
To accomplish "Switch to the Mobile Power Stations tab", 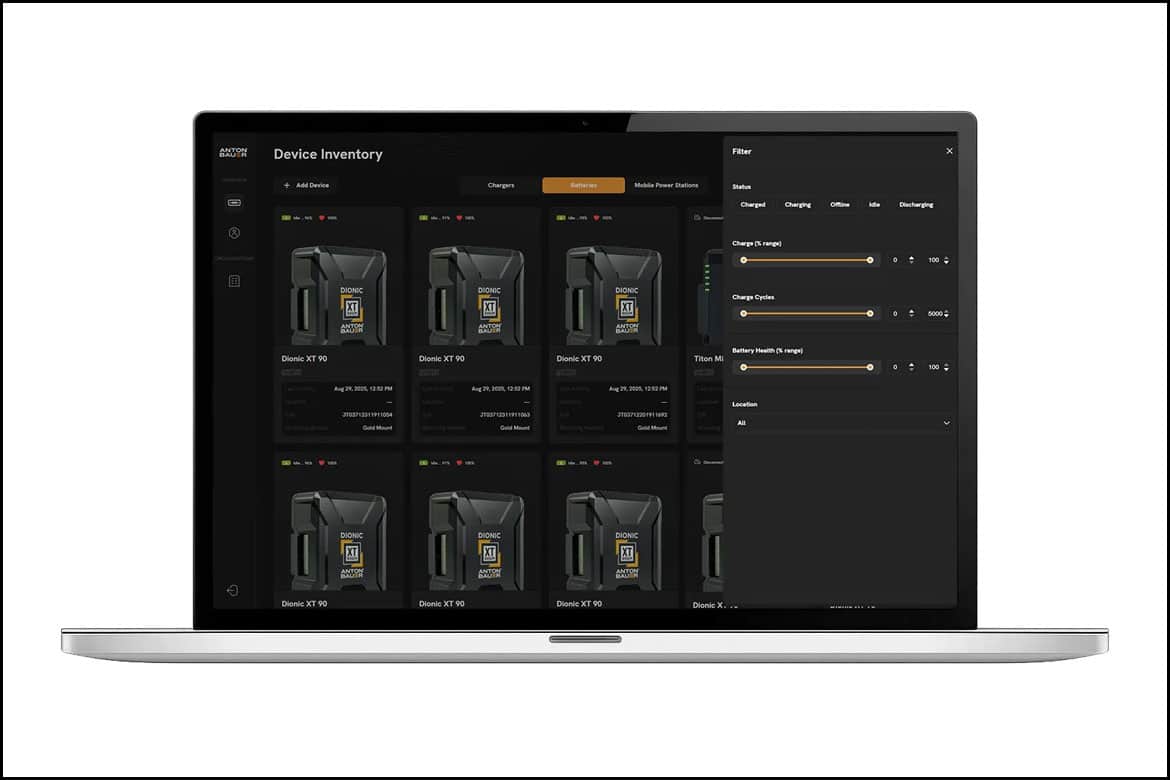I will pos(666,185).
